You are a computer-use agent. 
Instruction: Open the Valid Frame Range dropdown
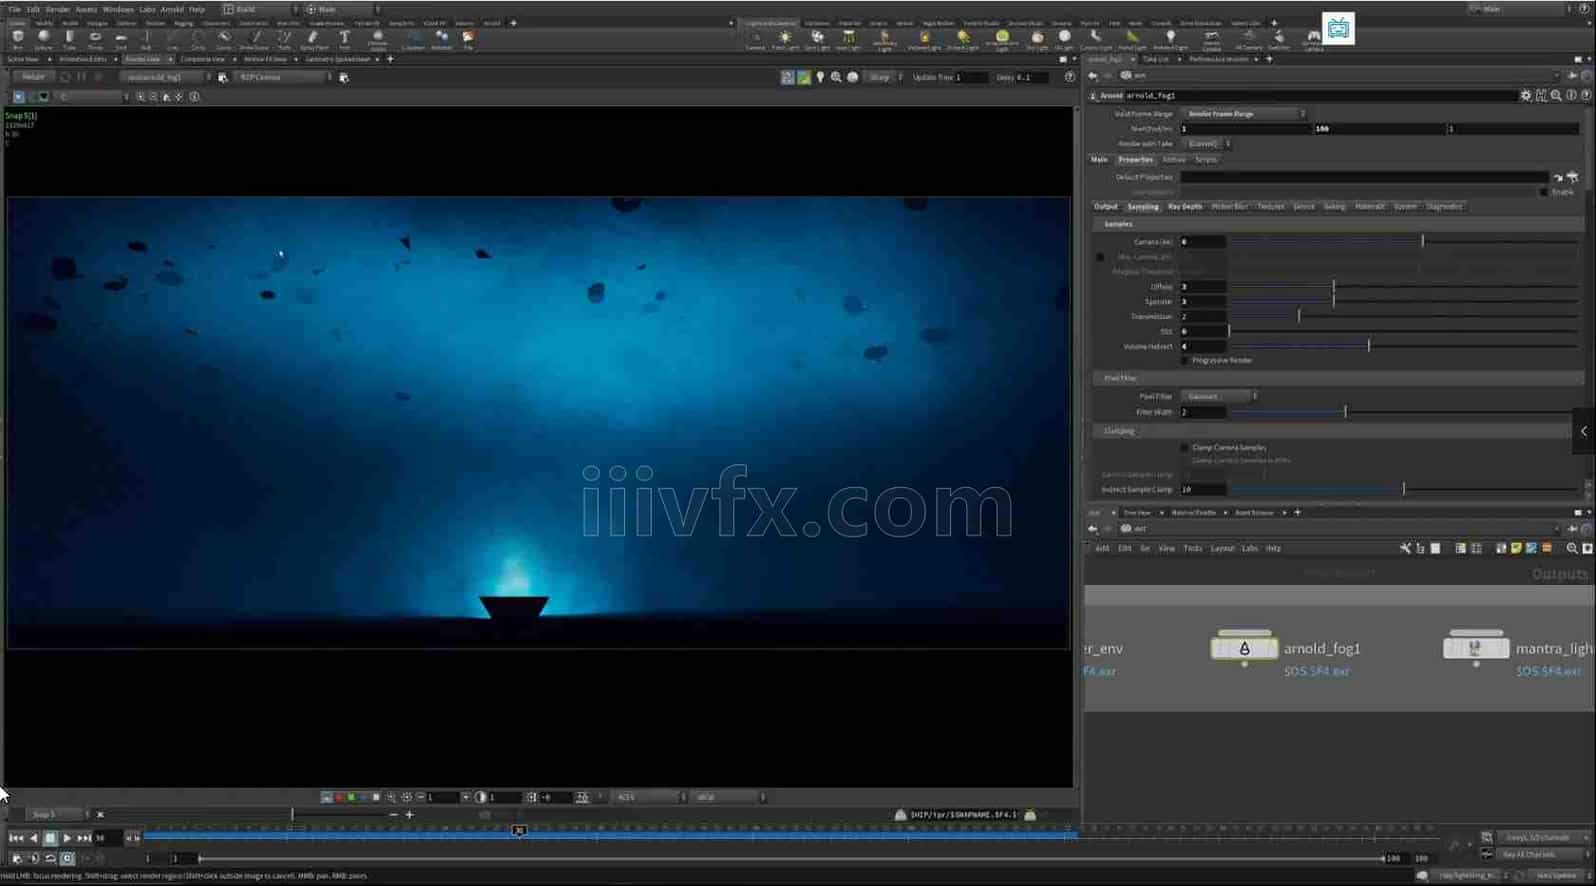pos(1243,114)
